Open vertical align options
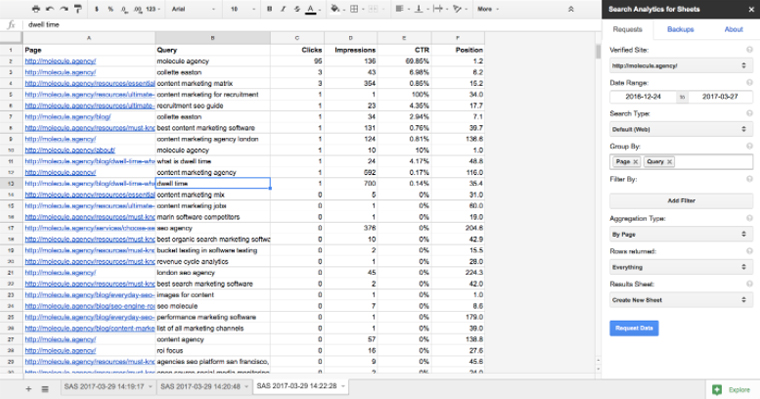The image size is (760, 399). pyautogui.click(x=420, y=9)
